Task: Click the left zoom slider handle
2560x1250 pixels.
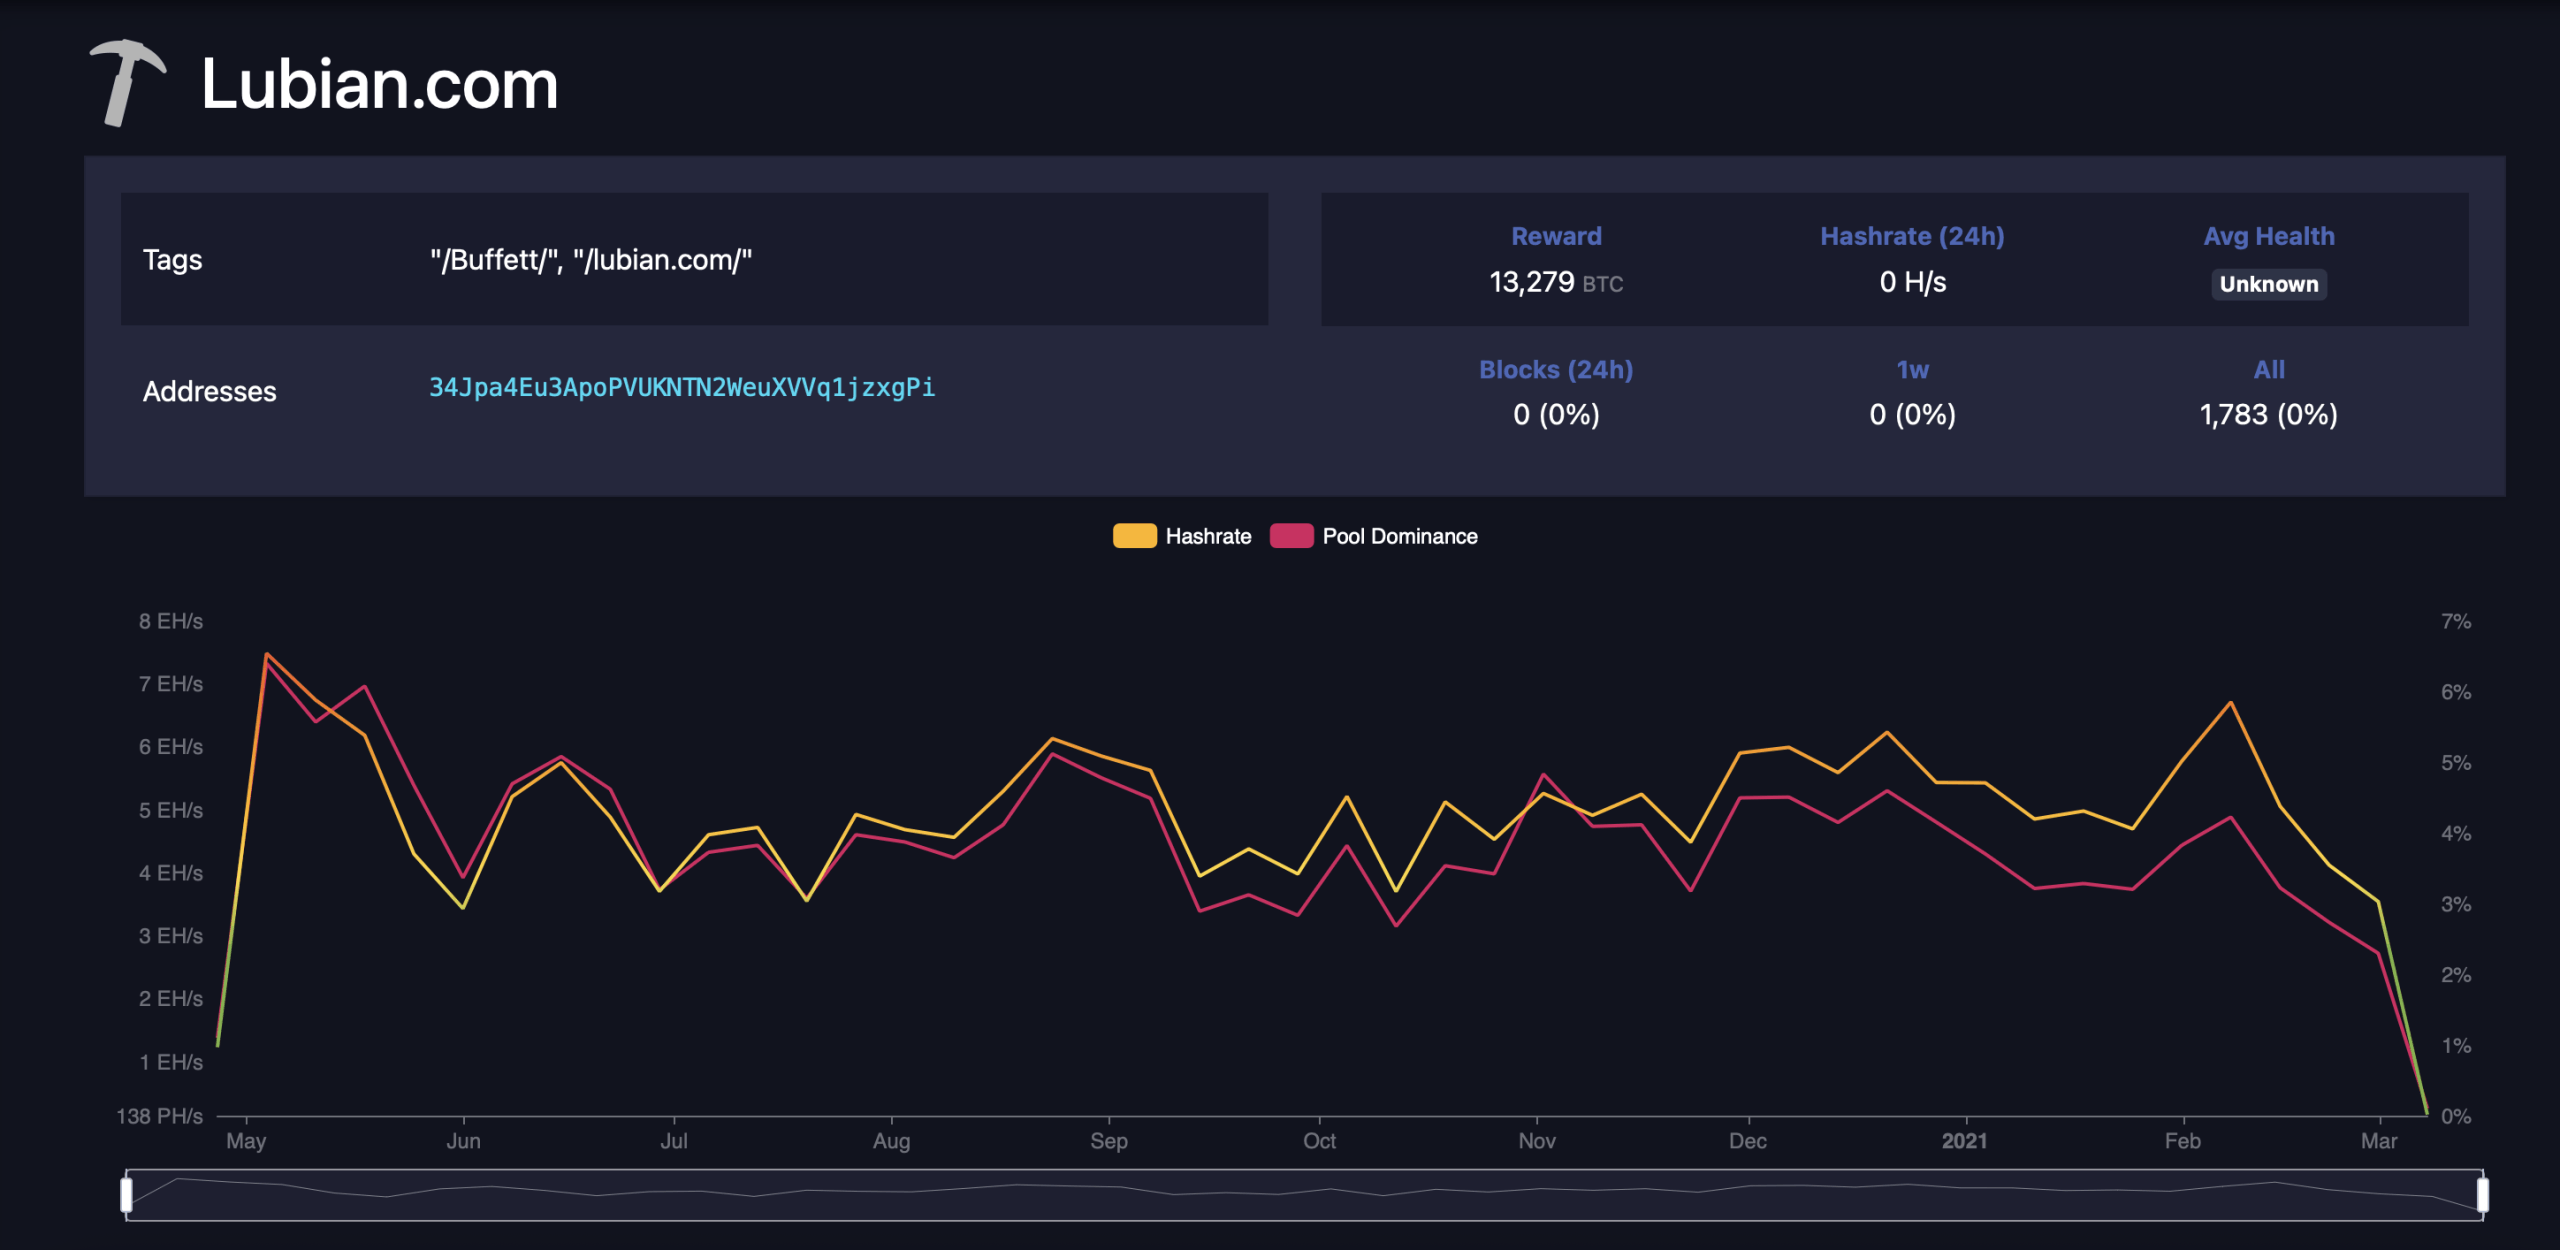Action: click(x=127, y=1194)
